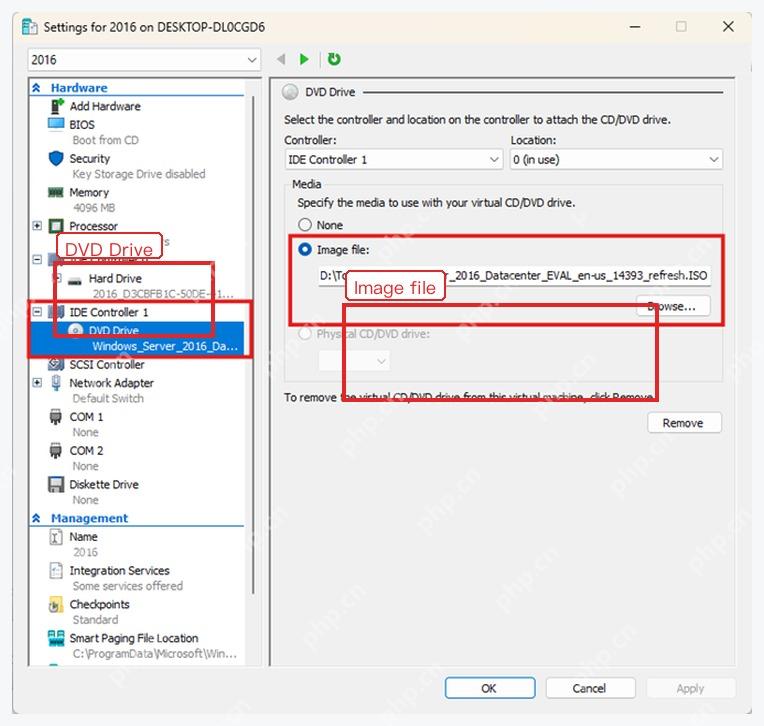Click the 'Standard' checkpoints text
The width and height of the screenshot is (764, 726).
pyautogui.click(x=96, y=620)
